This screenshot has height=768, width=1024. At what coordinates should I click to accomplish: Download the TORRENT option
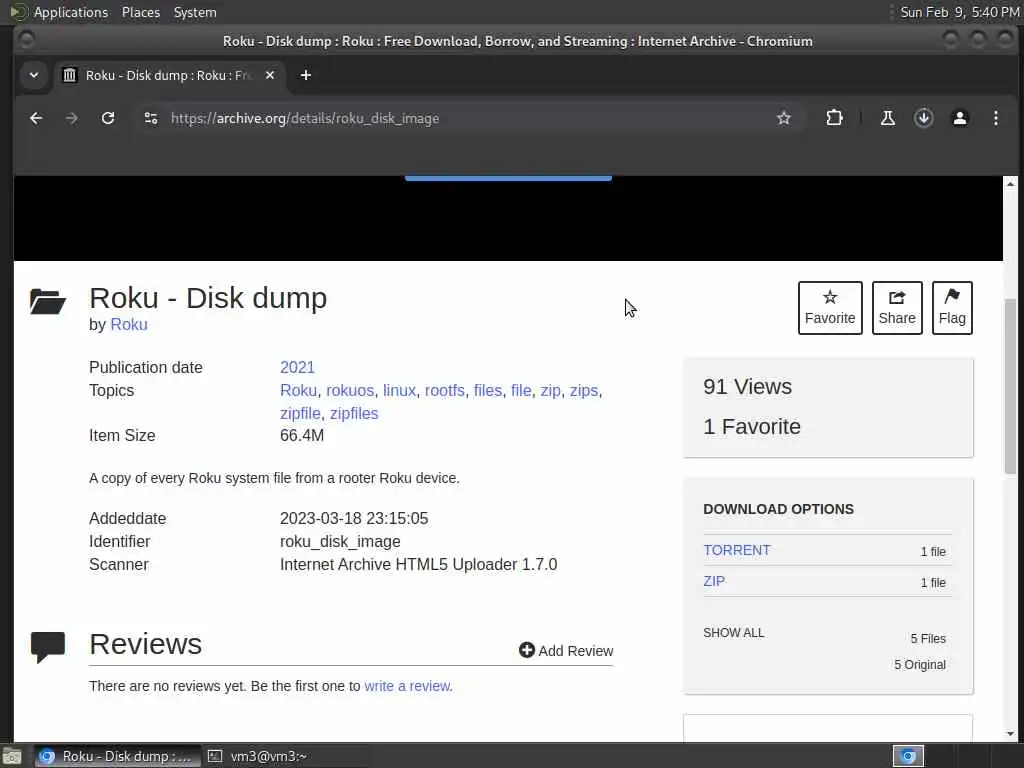[737, 551]
